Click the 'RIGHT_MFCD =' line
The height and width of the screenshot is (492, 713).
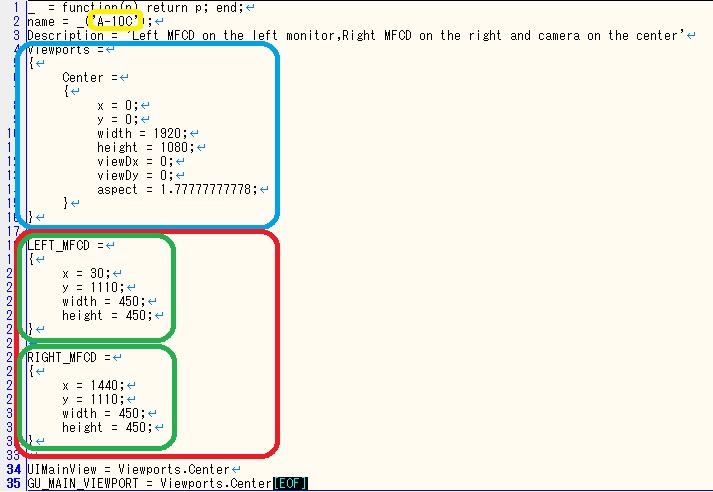coord(69,357)
